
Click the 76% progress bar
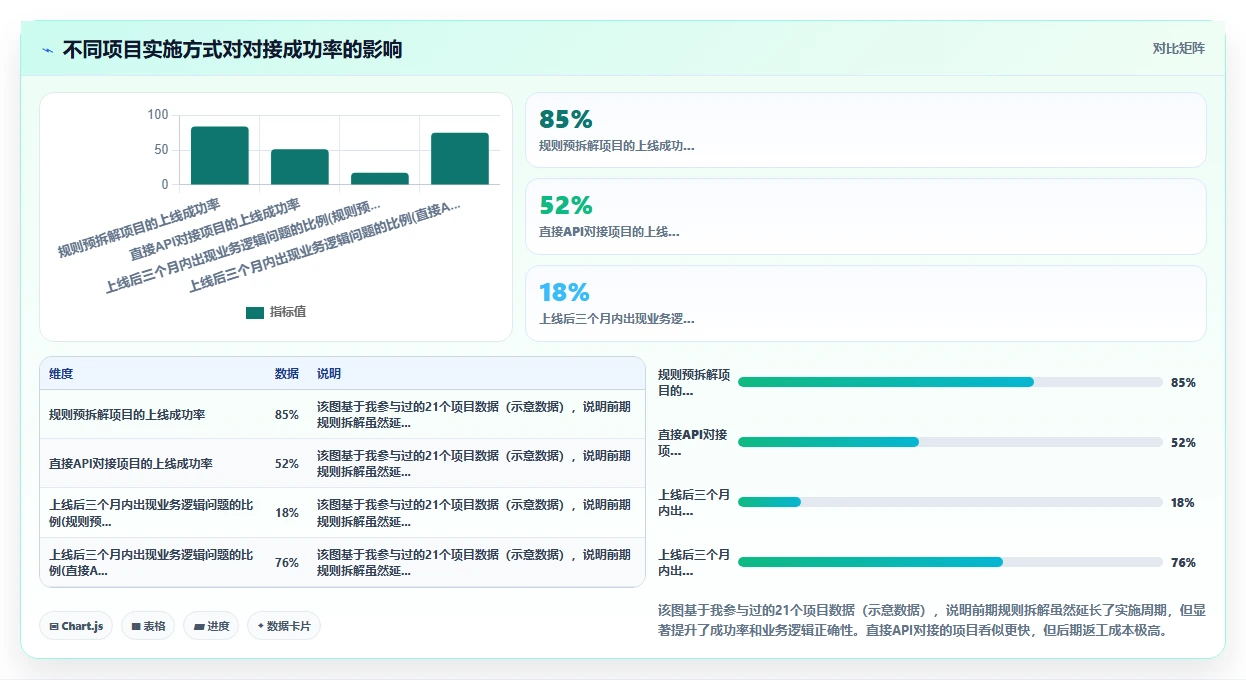950,562
